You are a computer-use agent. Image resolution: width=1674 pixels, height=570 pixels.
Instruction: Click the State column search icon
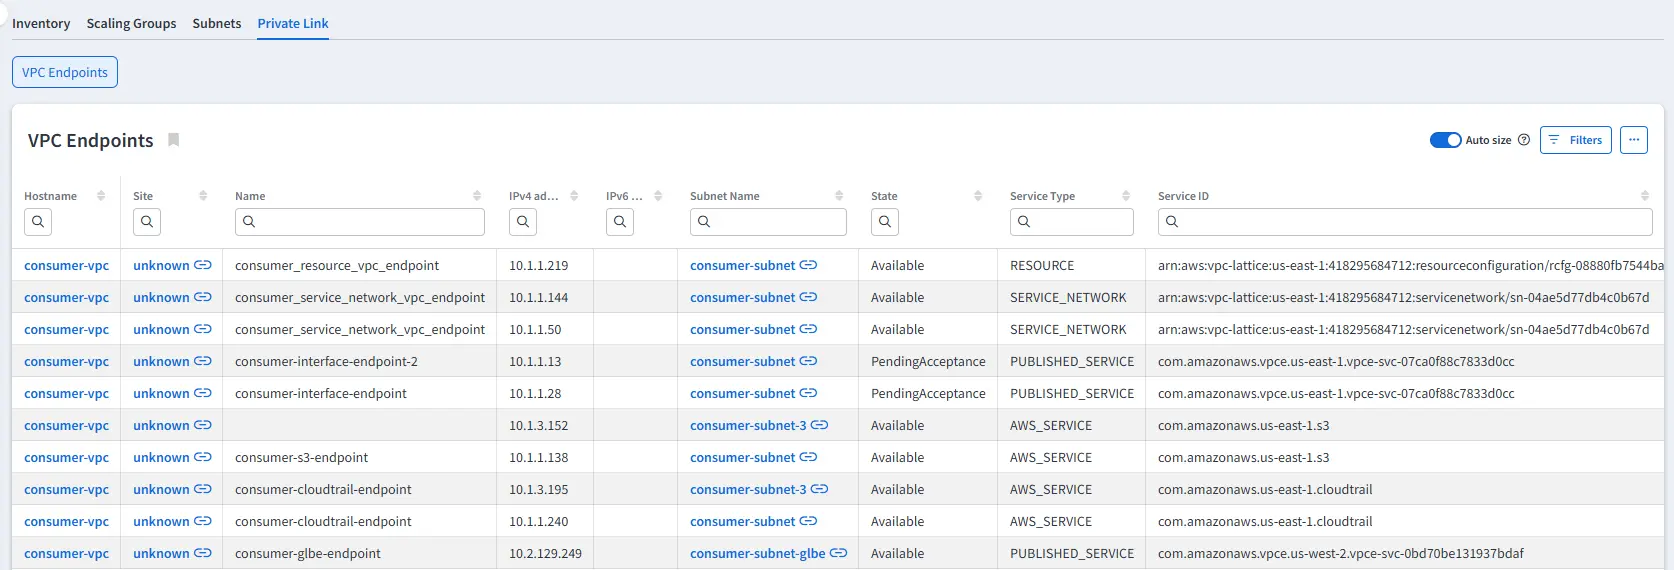click(884, 222)
